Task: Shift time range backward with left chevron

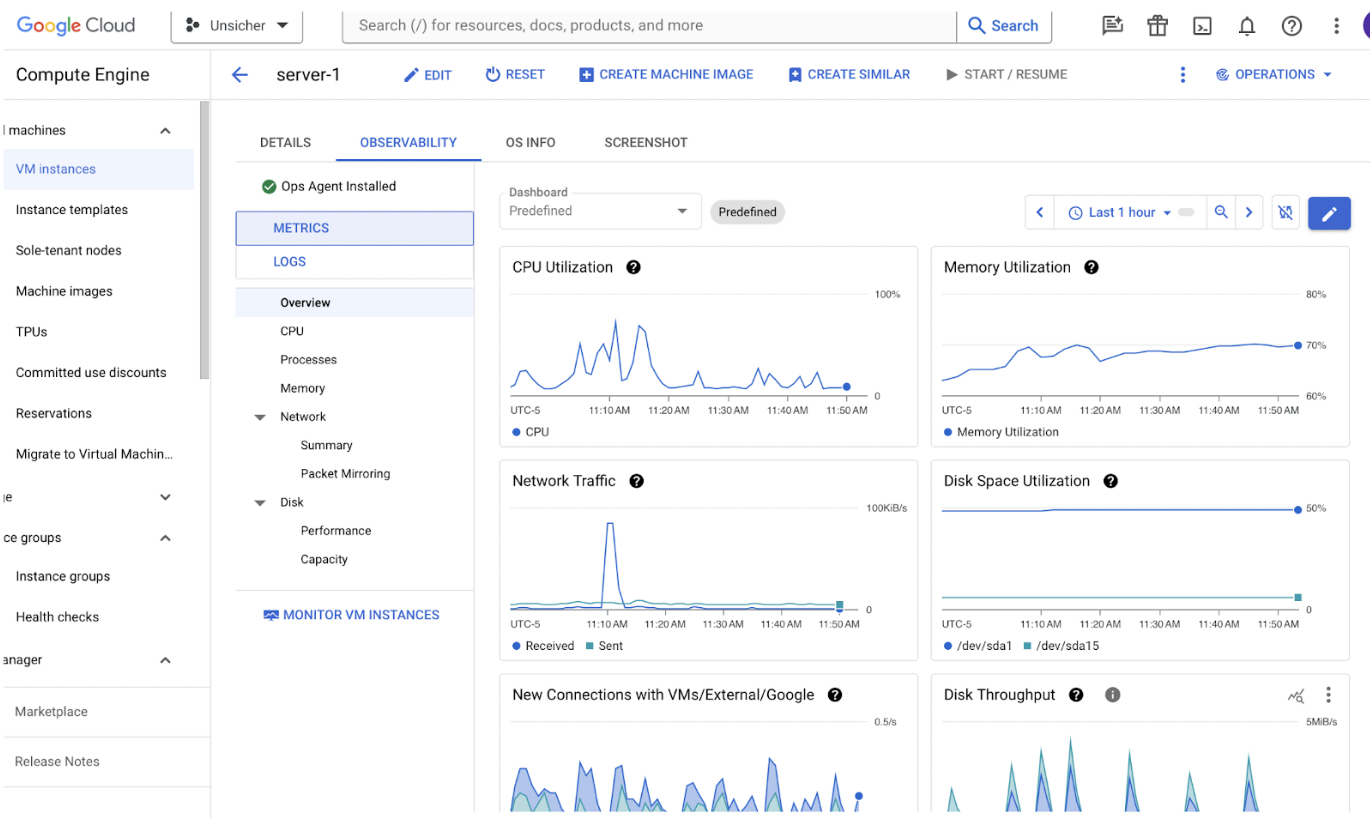Action: (x=1040, y=212)
